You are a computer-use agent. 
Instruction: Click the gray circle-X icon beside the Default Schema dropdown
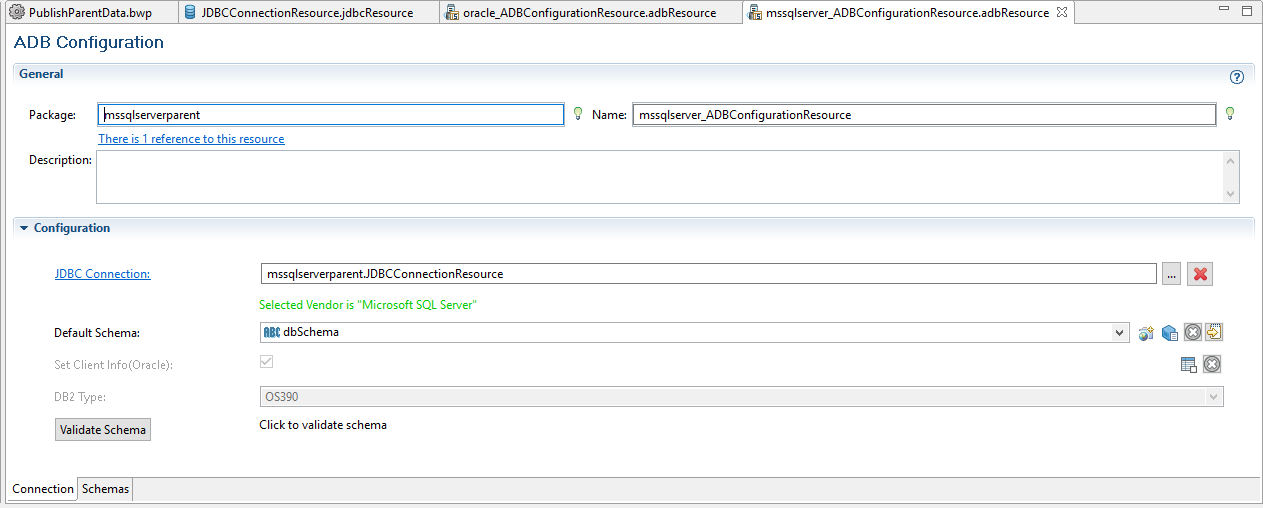coord(1192,333)
